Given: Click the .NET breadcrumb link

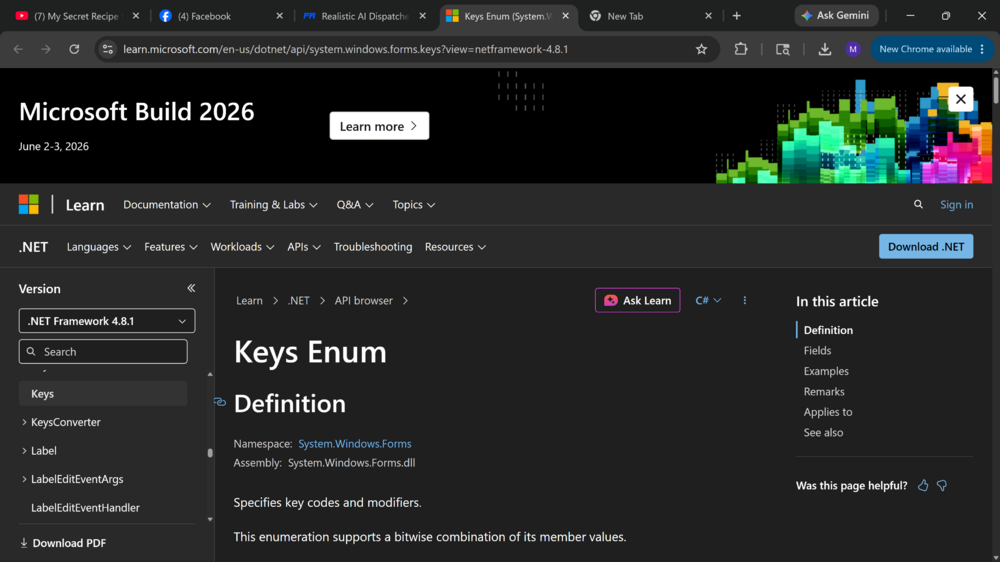Looking at the screenshot, I should (298, 300).
